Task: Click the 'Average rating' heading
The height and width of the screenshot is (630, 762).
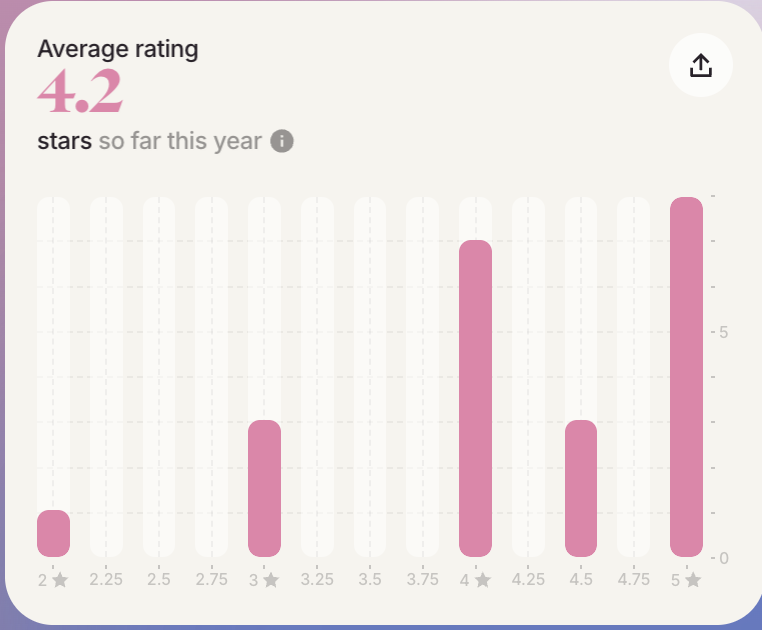Action: [x=118, y=49]
